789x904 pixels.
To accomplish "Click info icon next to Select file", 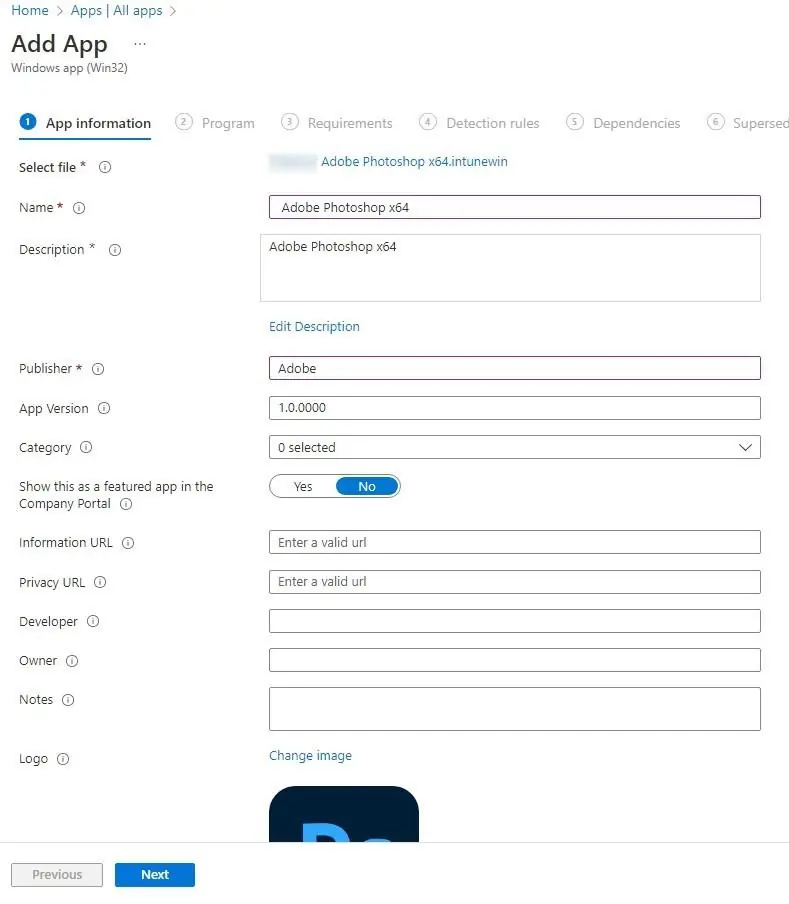I will point(105,167).
